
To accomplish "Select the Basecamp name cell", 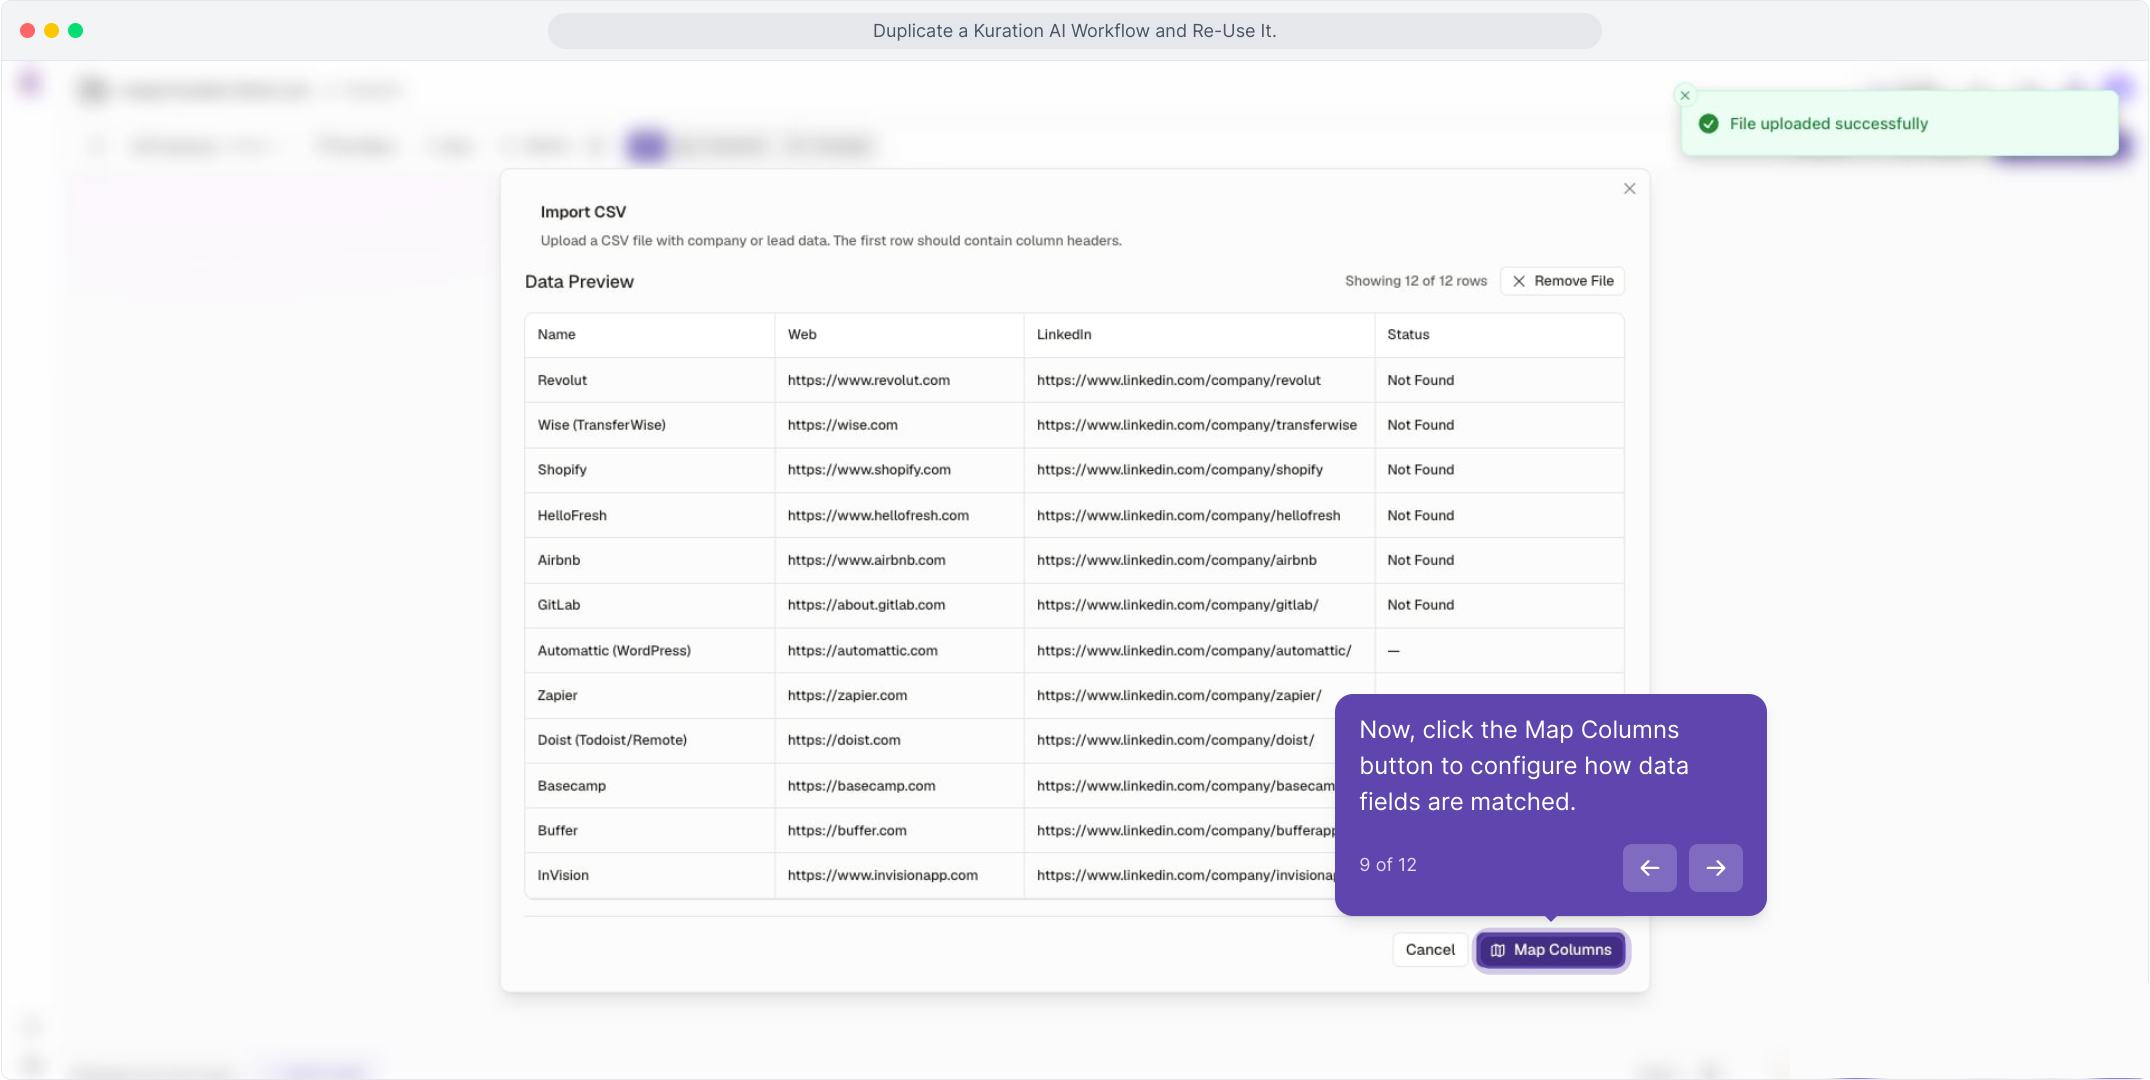I will point(650,786).
